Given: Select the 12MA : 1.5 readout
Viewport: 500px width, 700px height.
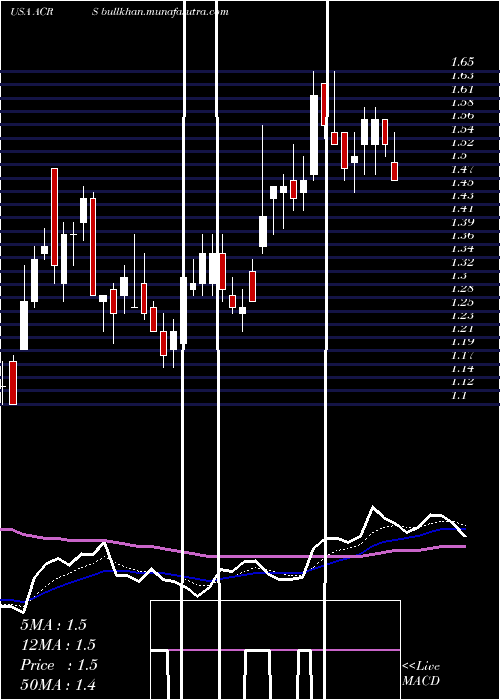Looking at the screenshot, I should (58, 645).
